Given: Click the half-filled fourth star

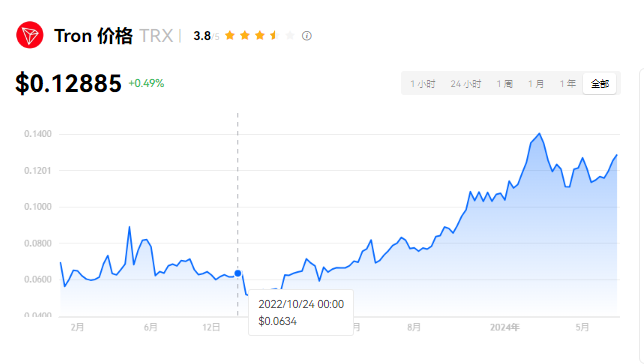Looking at the screenshot, I should (275, 35).
